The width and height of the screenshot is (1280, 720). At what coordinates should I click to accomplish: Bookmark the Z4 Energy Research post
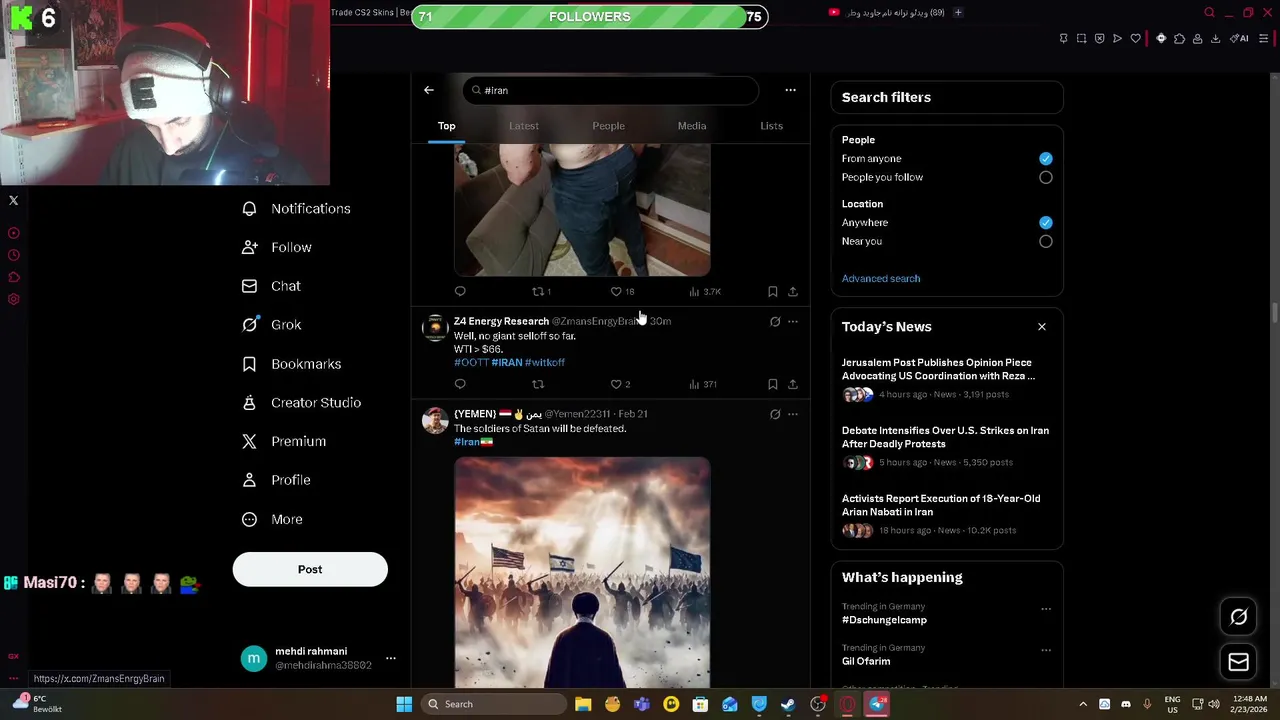[x=772, y=384]
